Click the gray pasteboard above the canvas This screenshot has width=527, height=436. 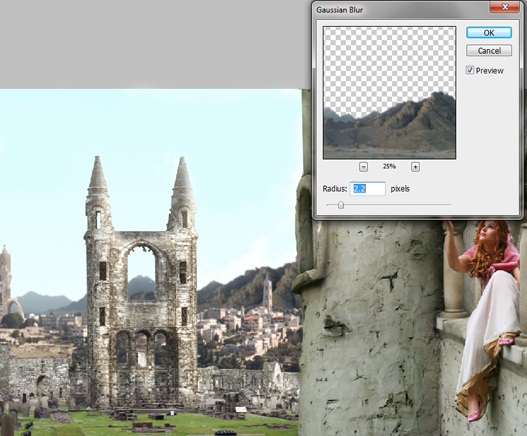coord(155,44)
